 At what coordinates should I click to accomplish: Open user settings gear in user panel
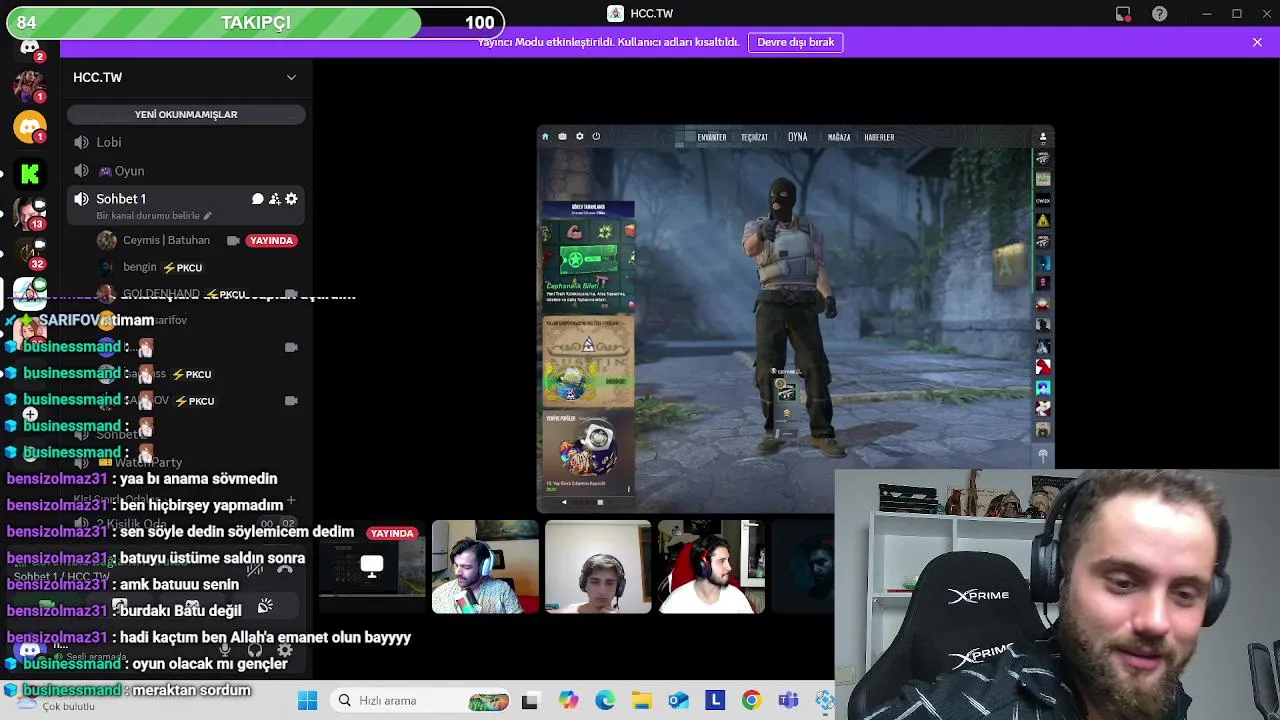pyautogui.click(x=285, y=650)
